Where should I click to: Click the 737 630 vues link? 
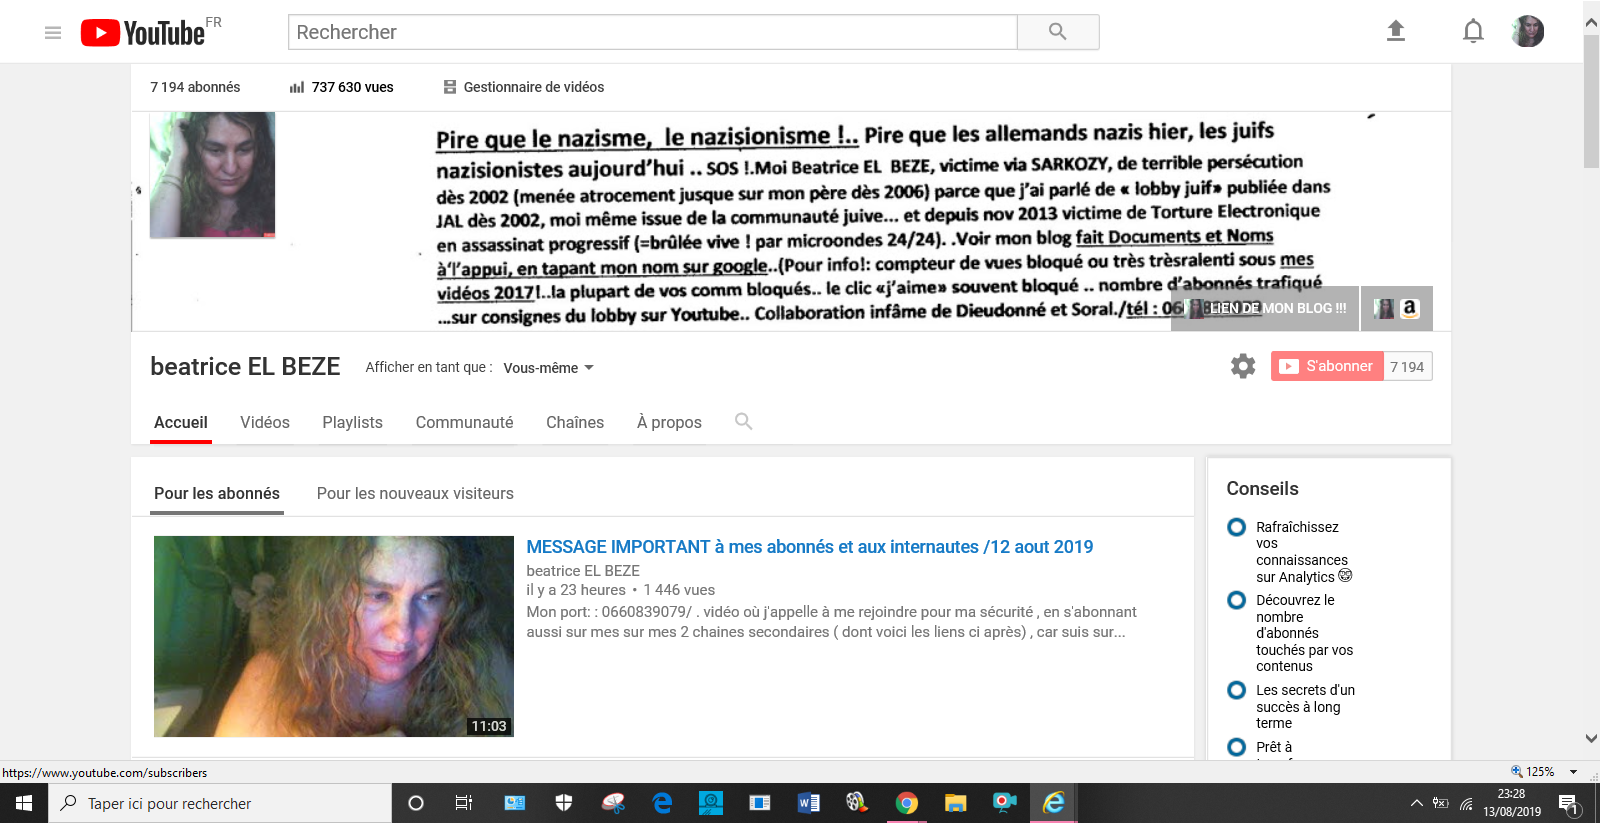point(352,87)
